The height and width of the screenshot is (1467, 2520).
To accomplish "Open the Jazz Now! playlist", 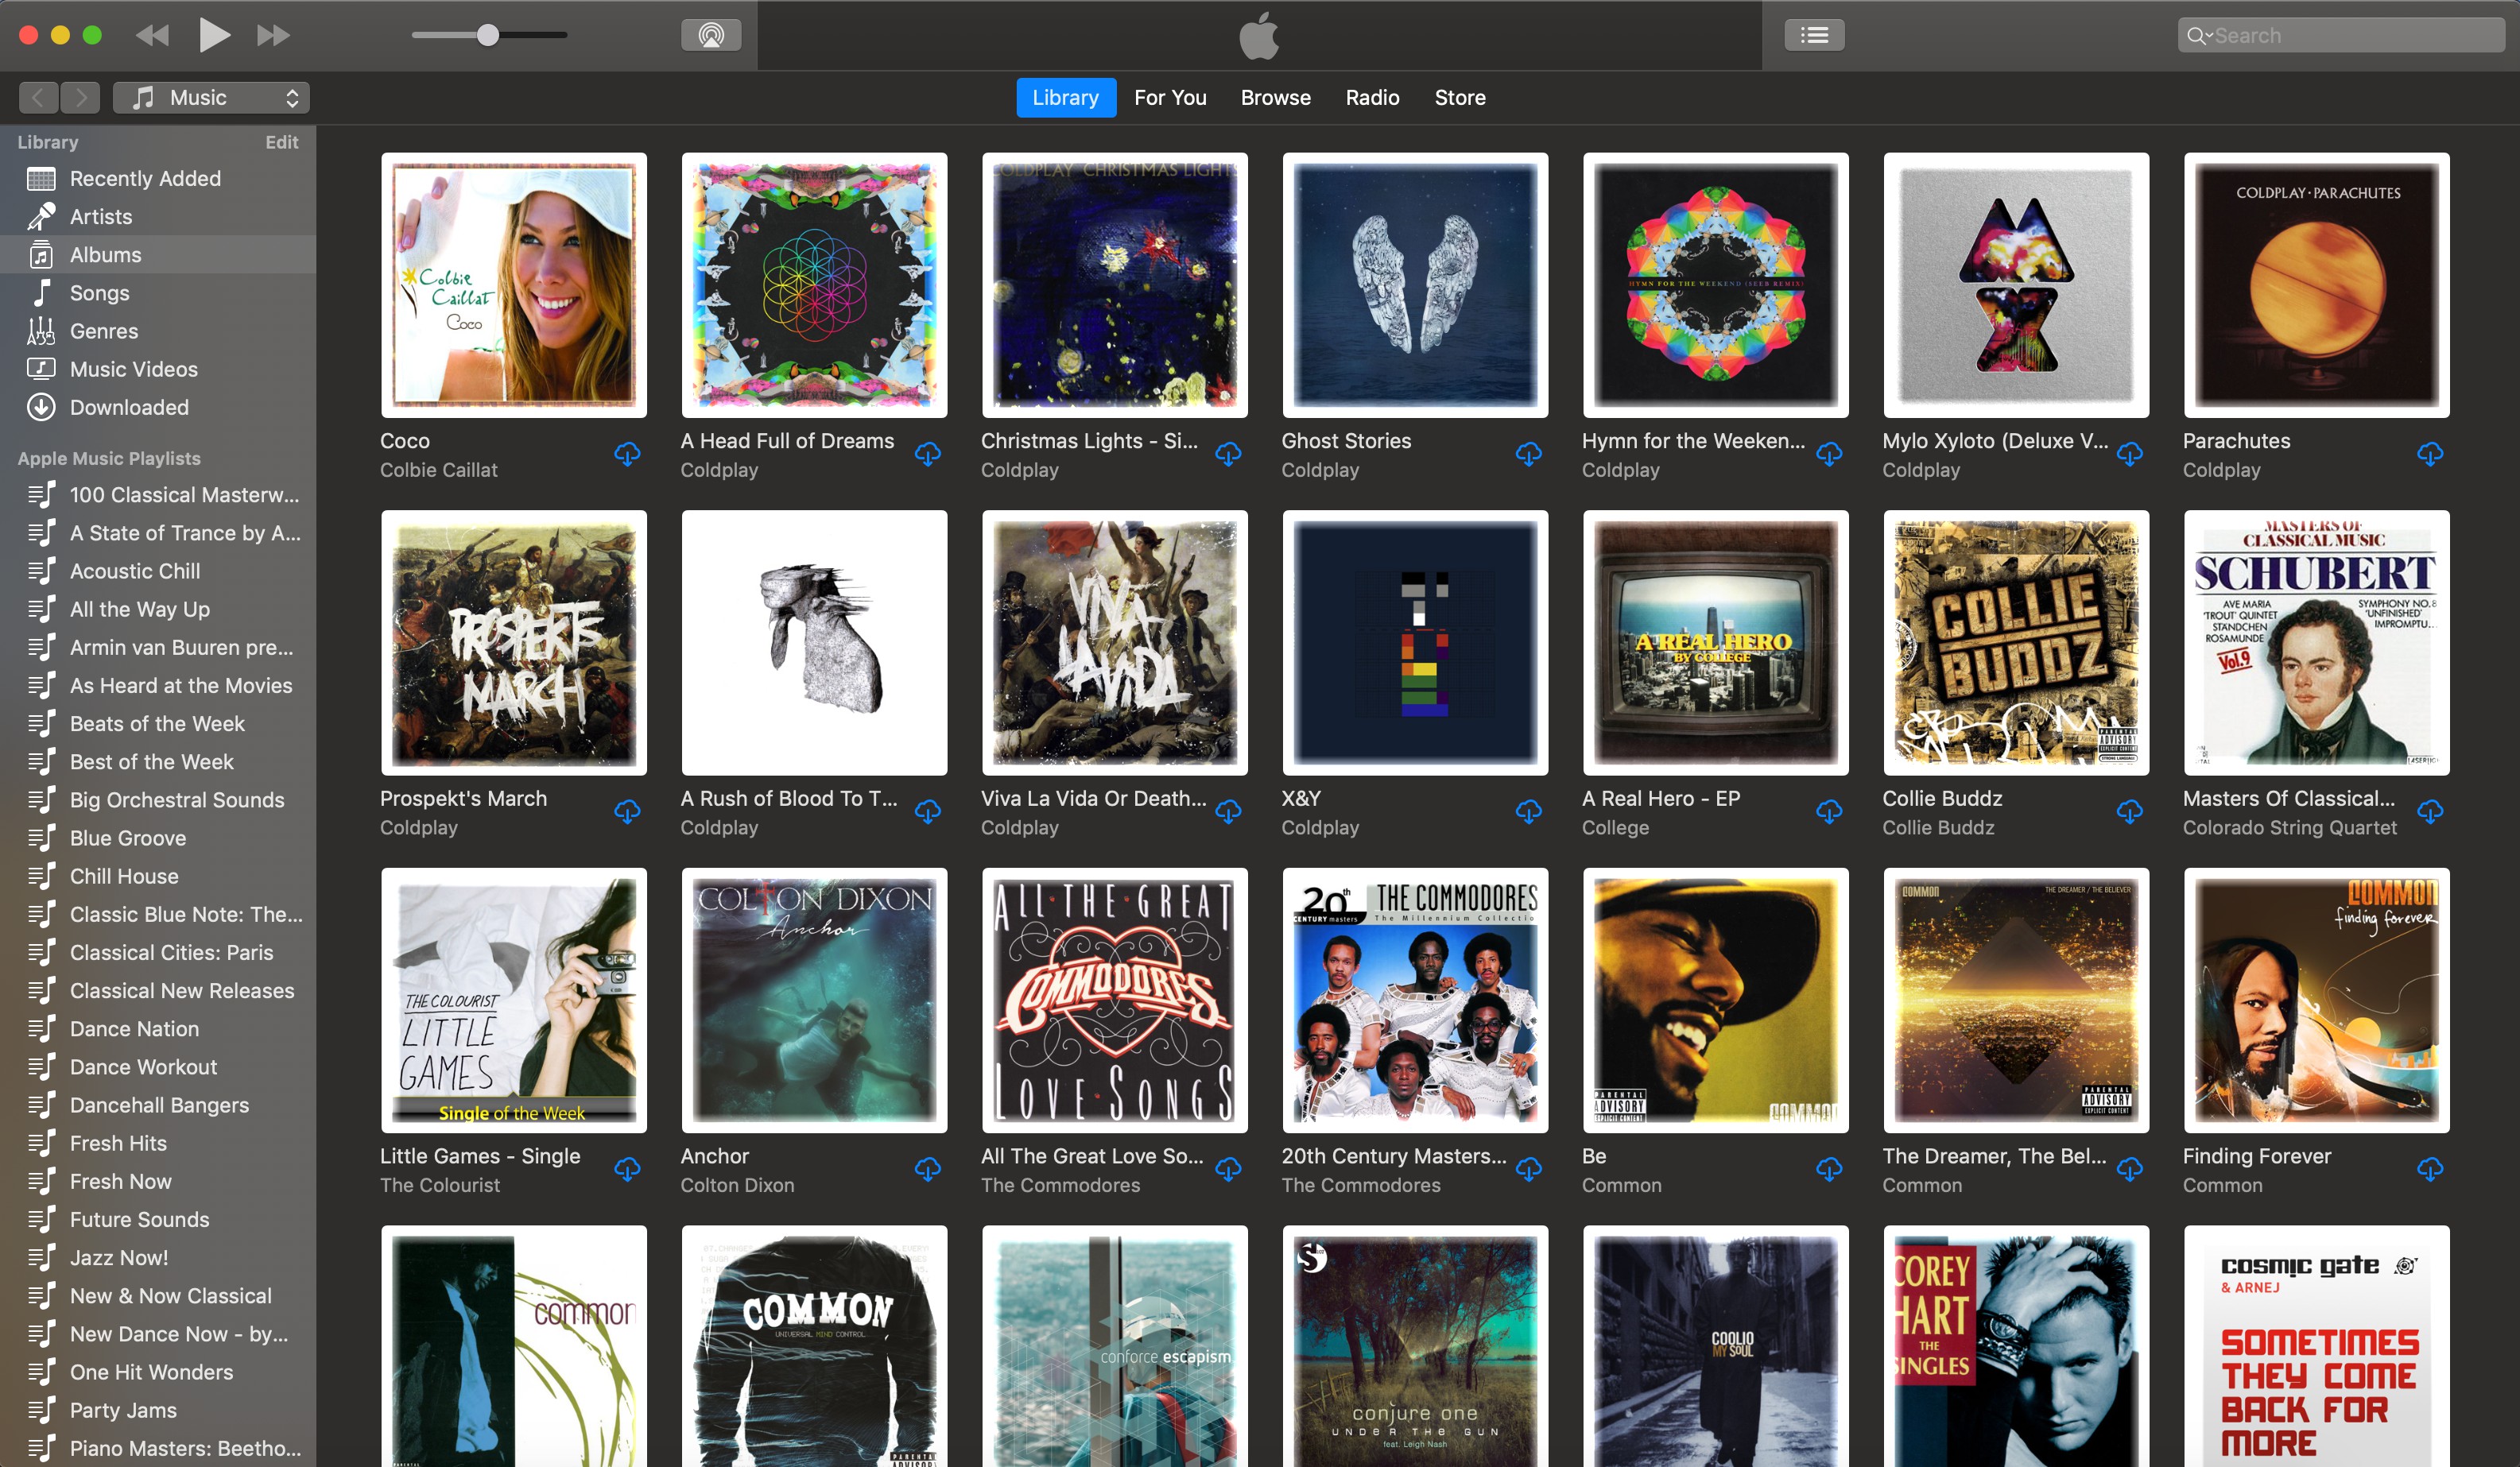I will [158, 1257].
